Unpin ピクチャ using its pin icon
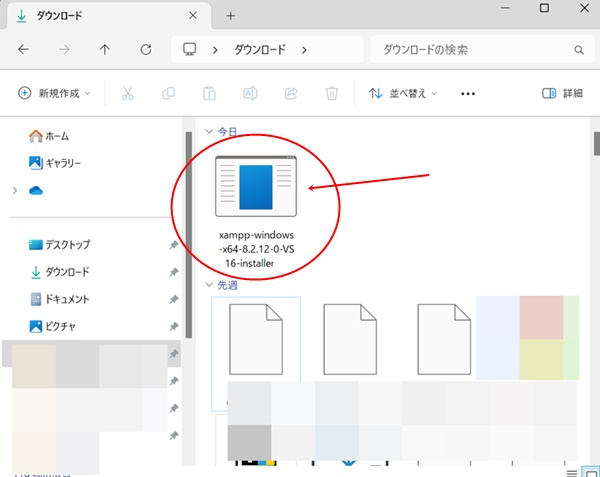 point(174,326)
